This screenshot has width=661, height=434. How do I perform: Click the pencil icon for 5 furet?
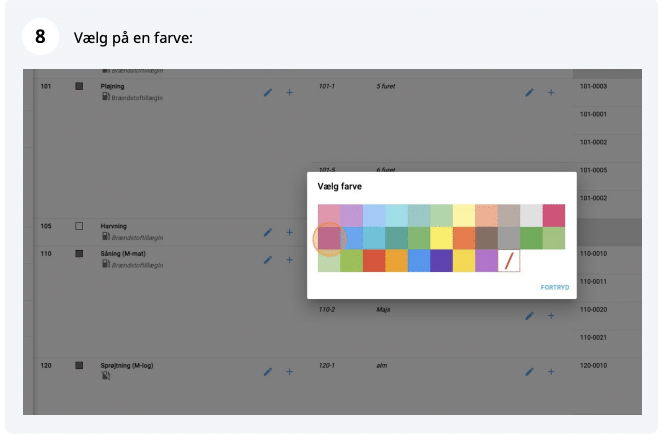point(529,92)
